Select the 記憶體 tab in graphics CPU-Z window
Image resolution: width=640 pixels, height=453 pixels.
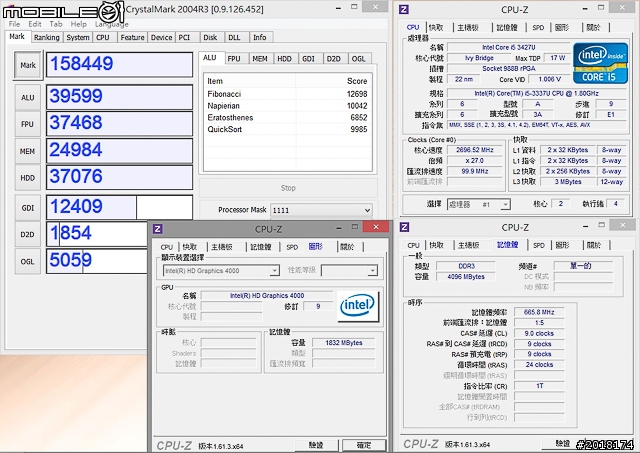260,247
